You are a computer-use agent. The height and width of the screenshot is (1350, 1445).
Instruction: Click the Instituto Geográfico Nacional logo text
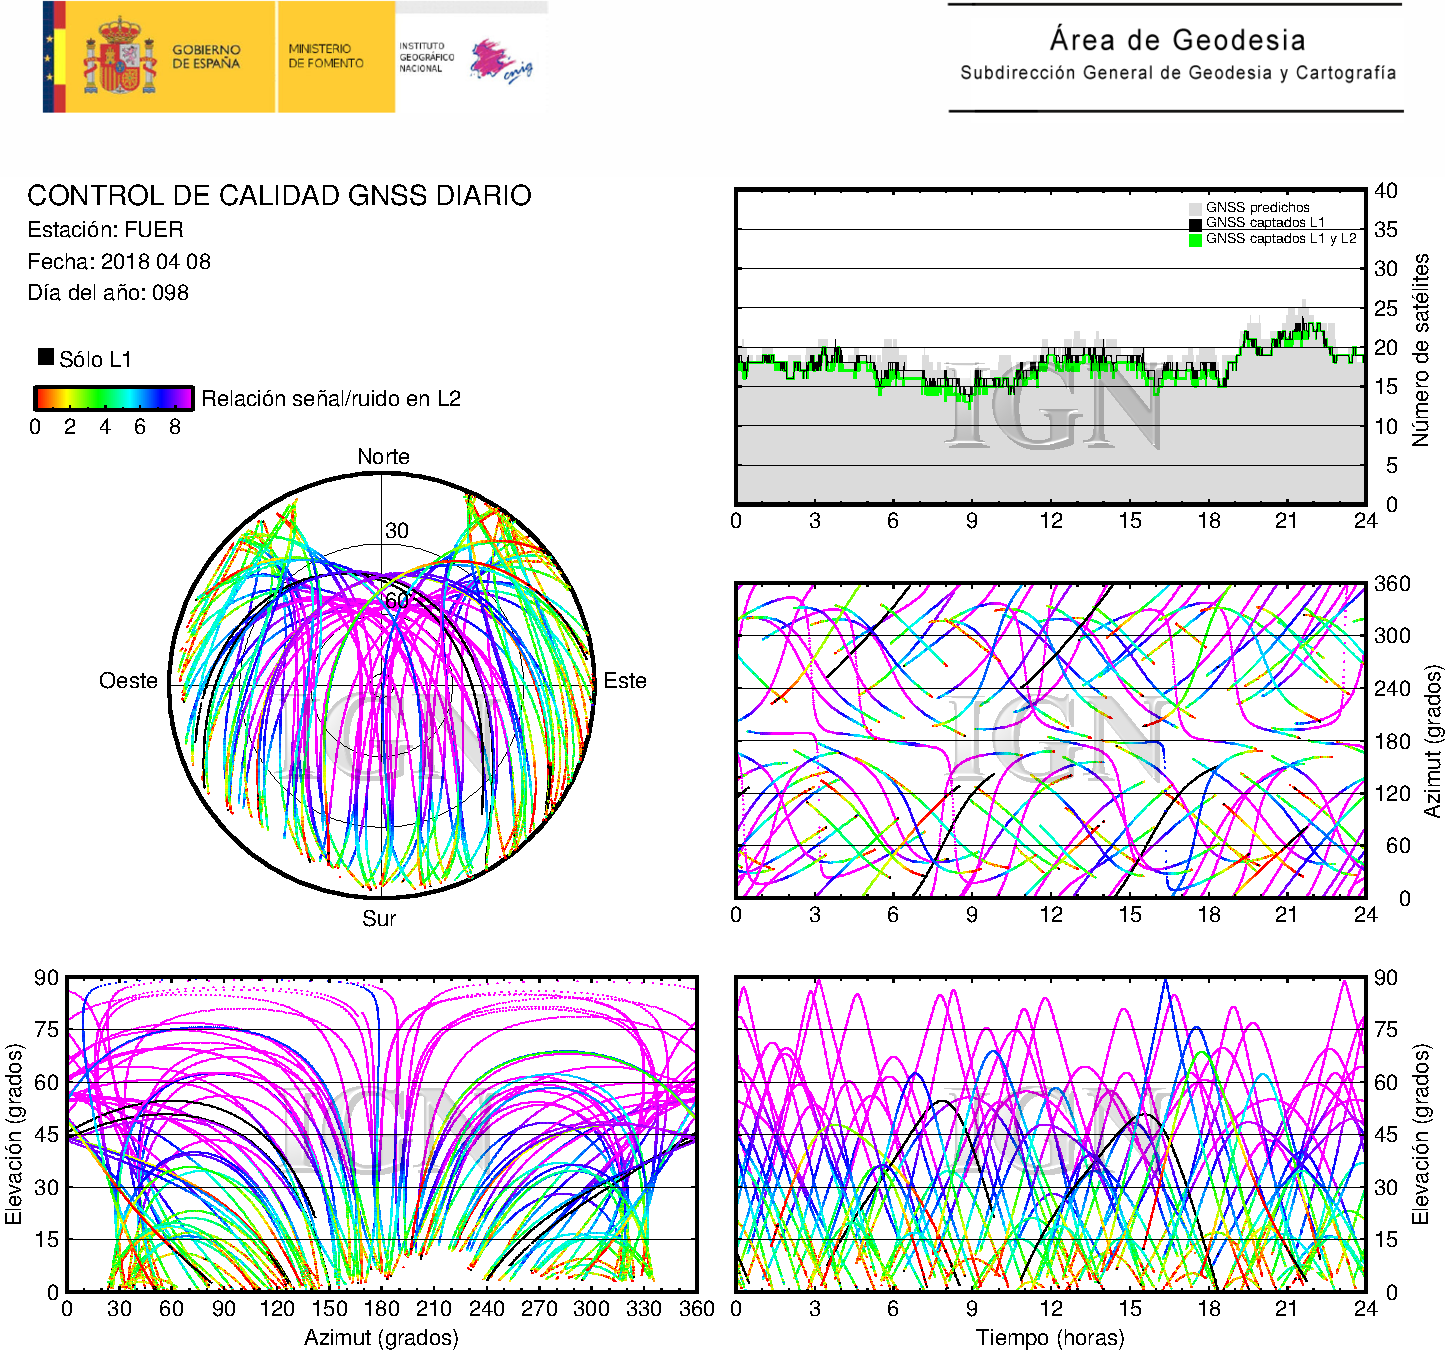tap(425, 57)
